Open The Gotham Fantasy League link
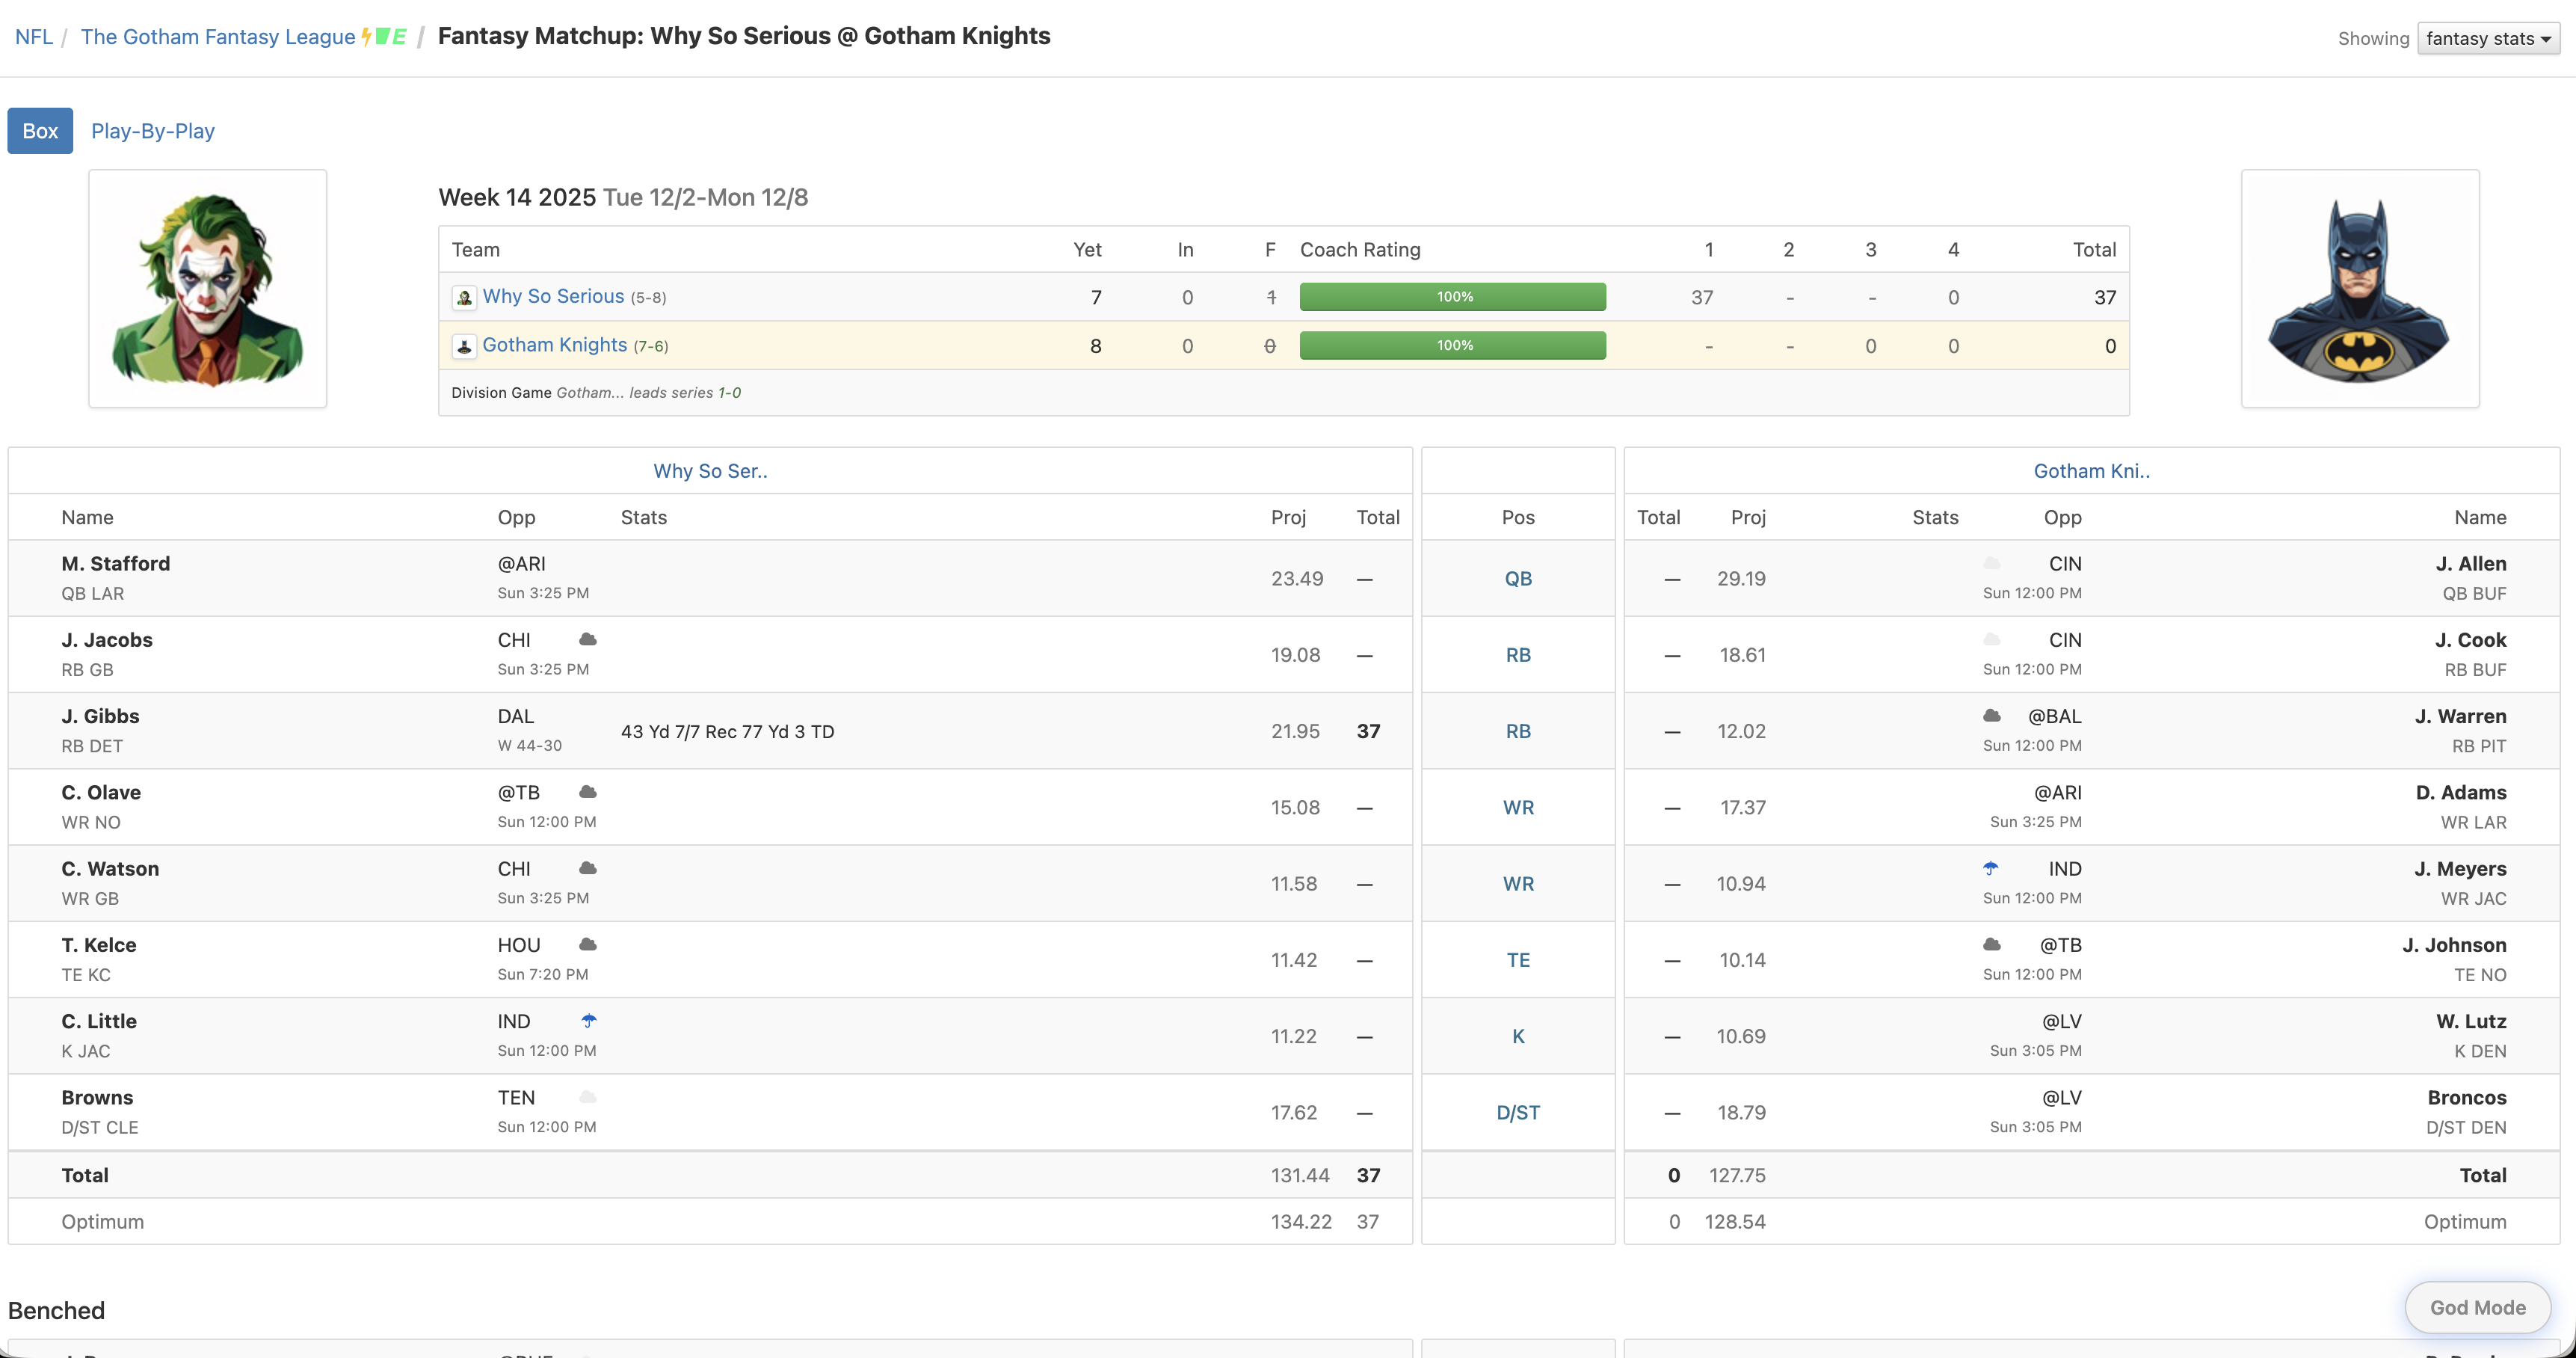 (x=218, y=37)
